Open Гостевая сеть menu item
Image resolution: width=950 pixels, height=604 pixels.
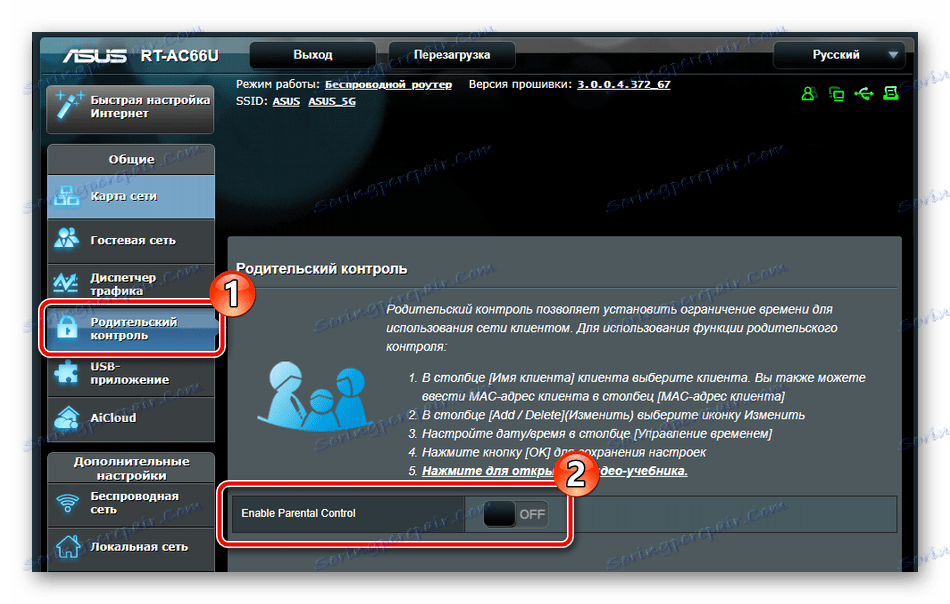click(131, 240)
